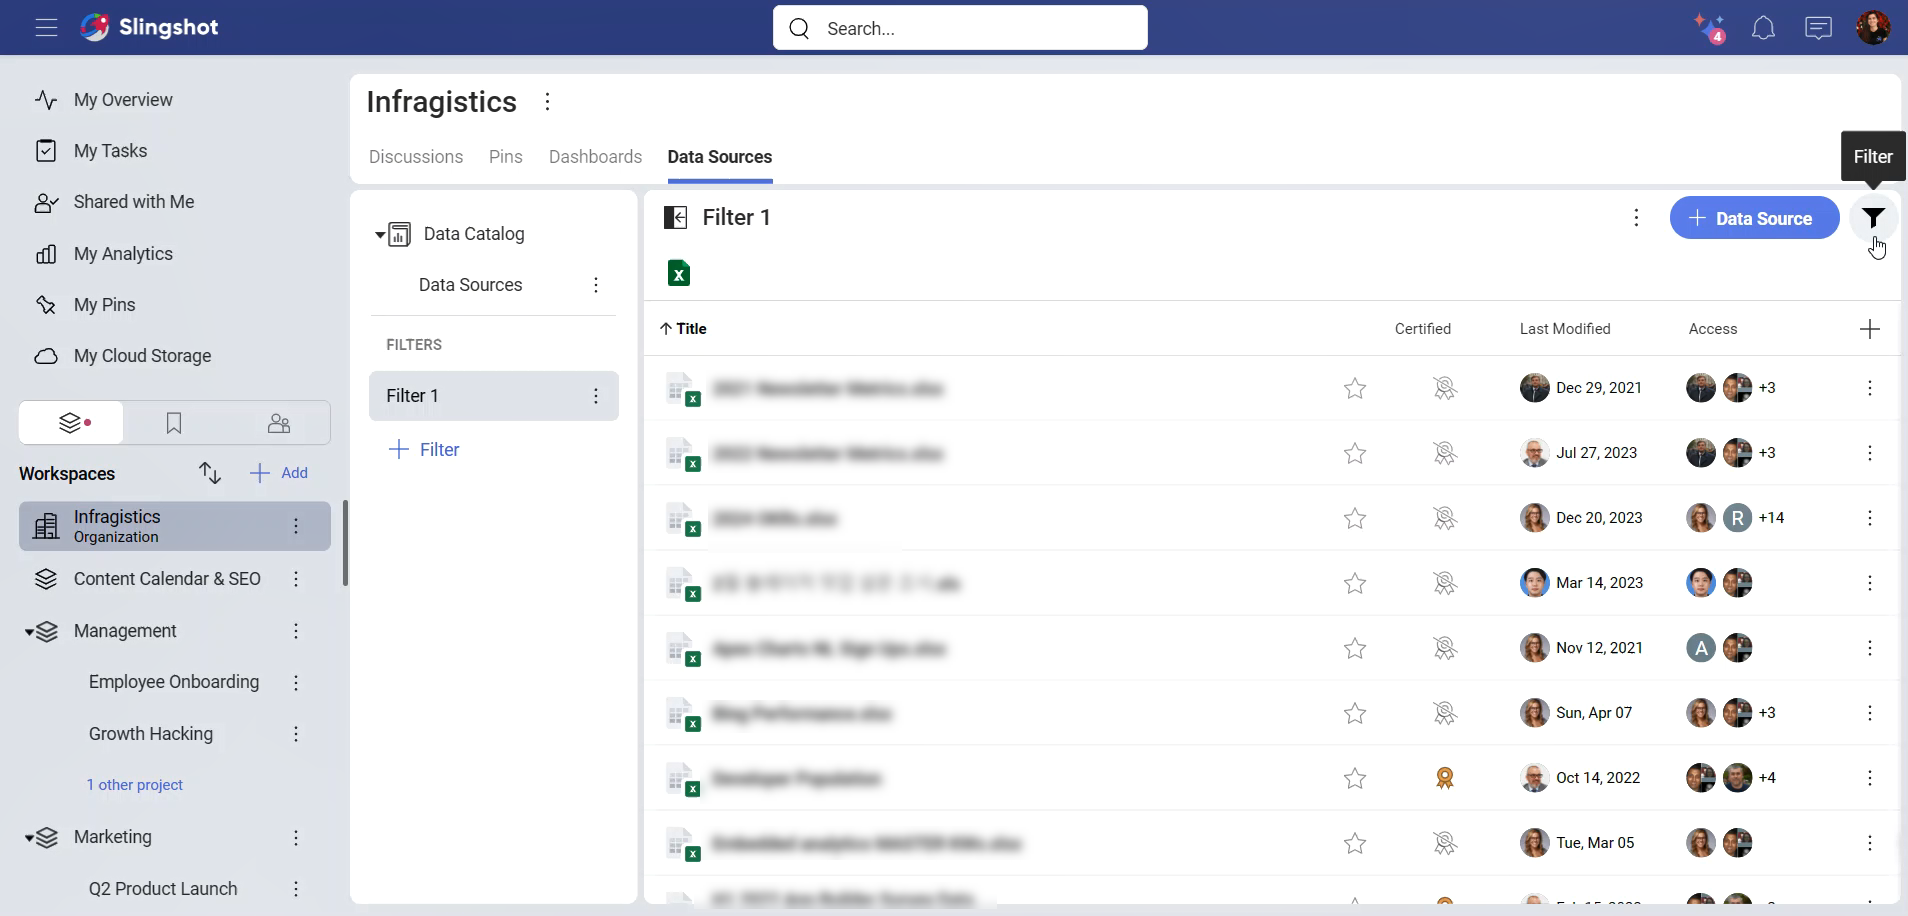Collapse the Marketing workspace
1908x916 pixels.
(30, 838)
